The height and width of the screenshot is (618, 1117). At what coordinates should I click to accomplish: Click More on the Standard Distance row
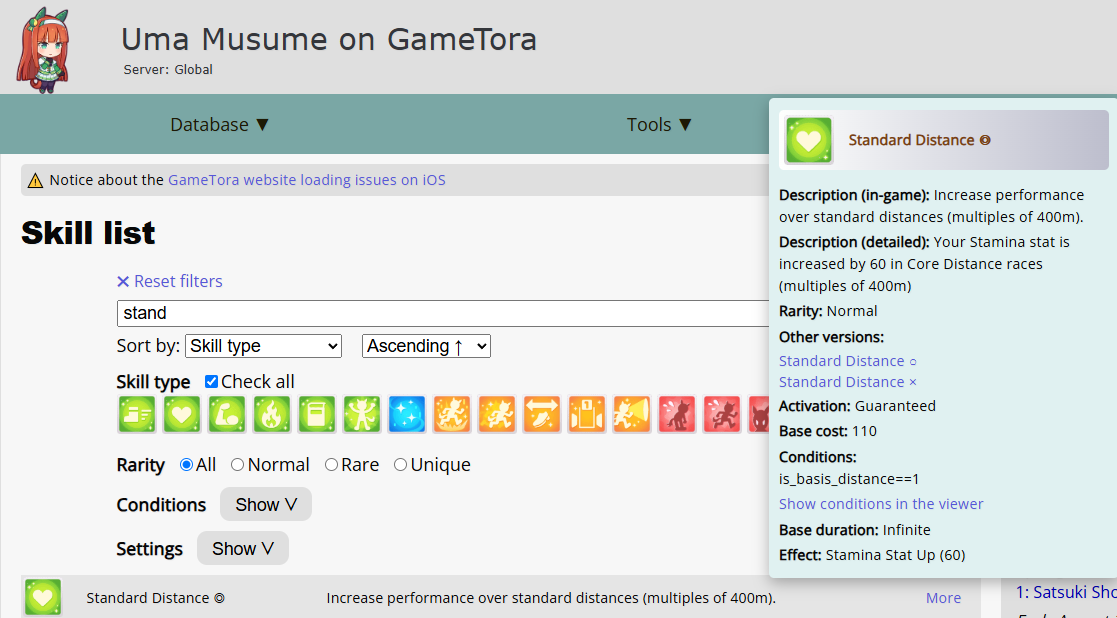[943, 598]
